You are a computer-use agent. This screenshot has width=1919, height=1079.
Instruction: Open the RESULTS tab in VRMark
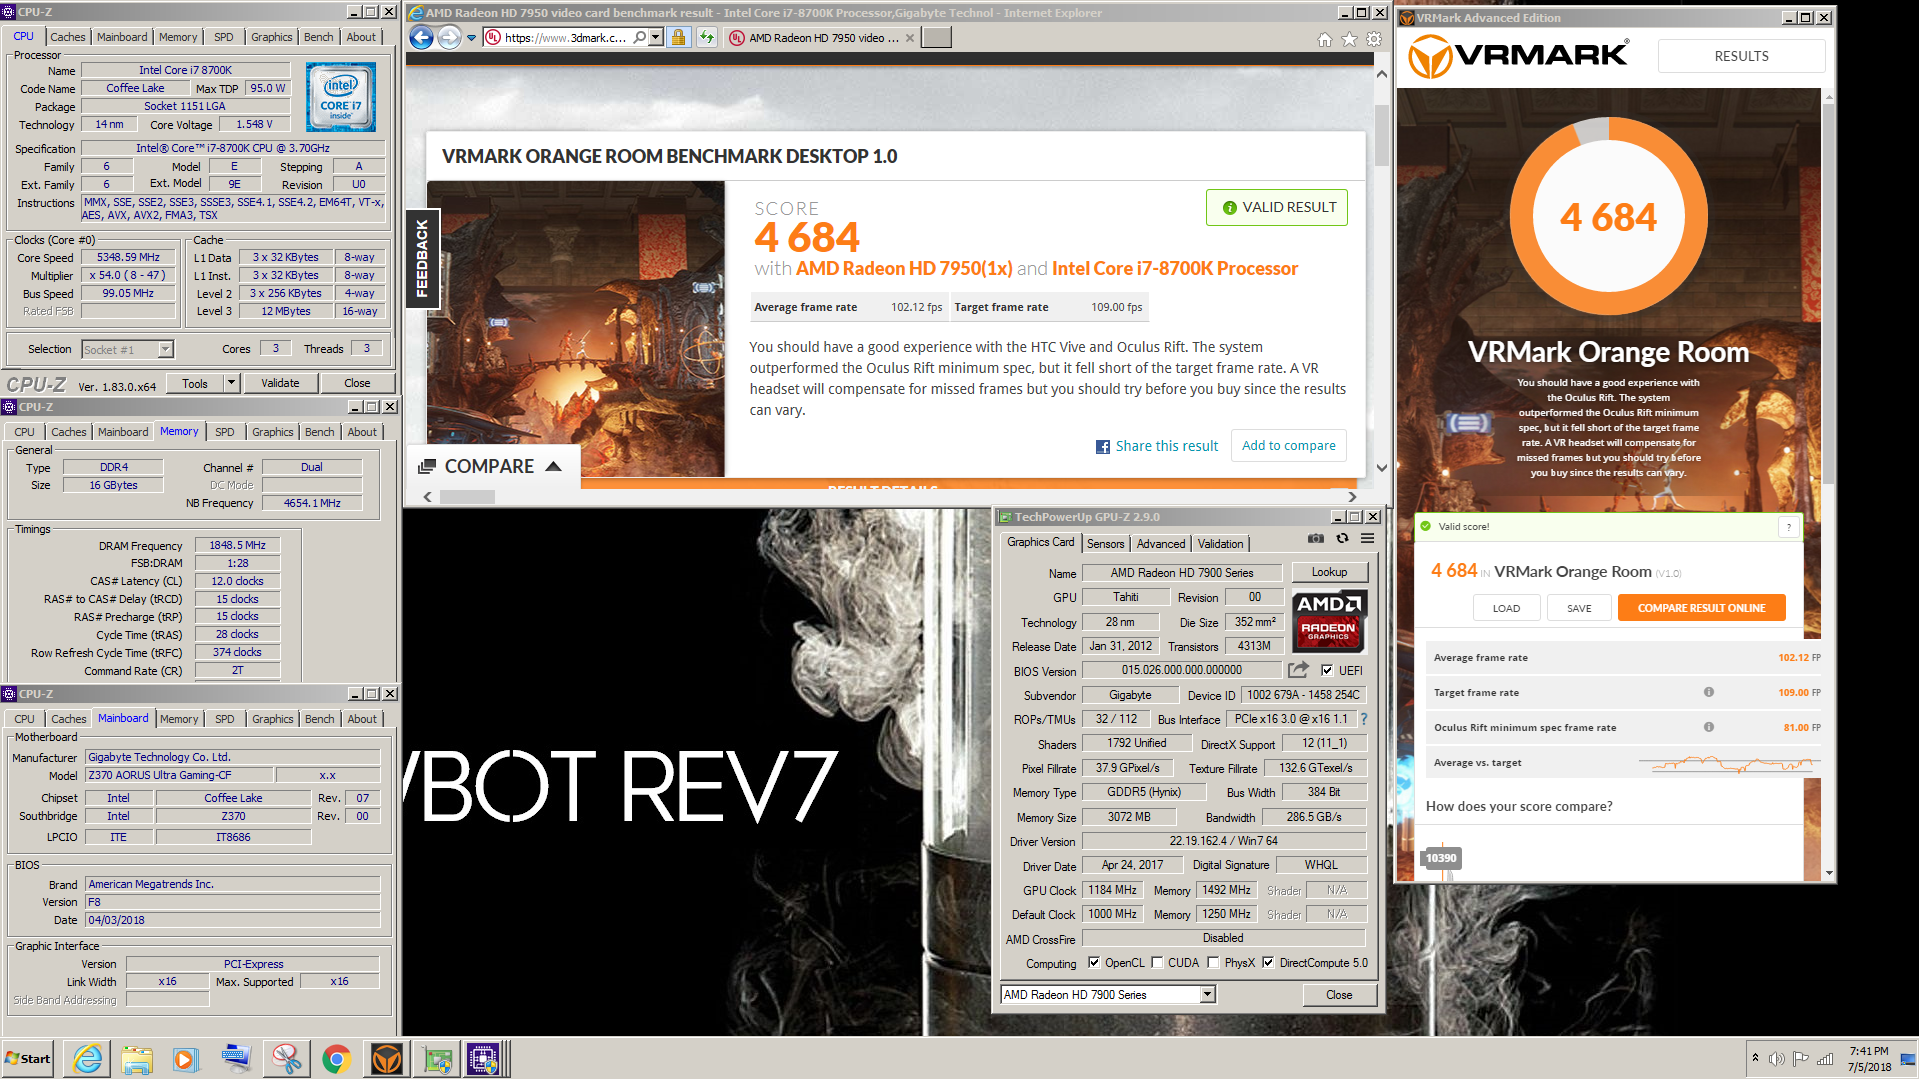pos(1741,56)
